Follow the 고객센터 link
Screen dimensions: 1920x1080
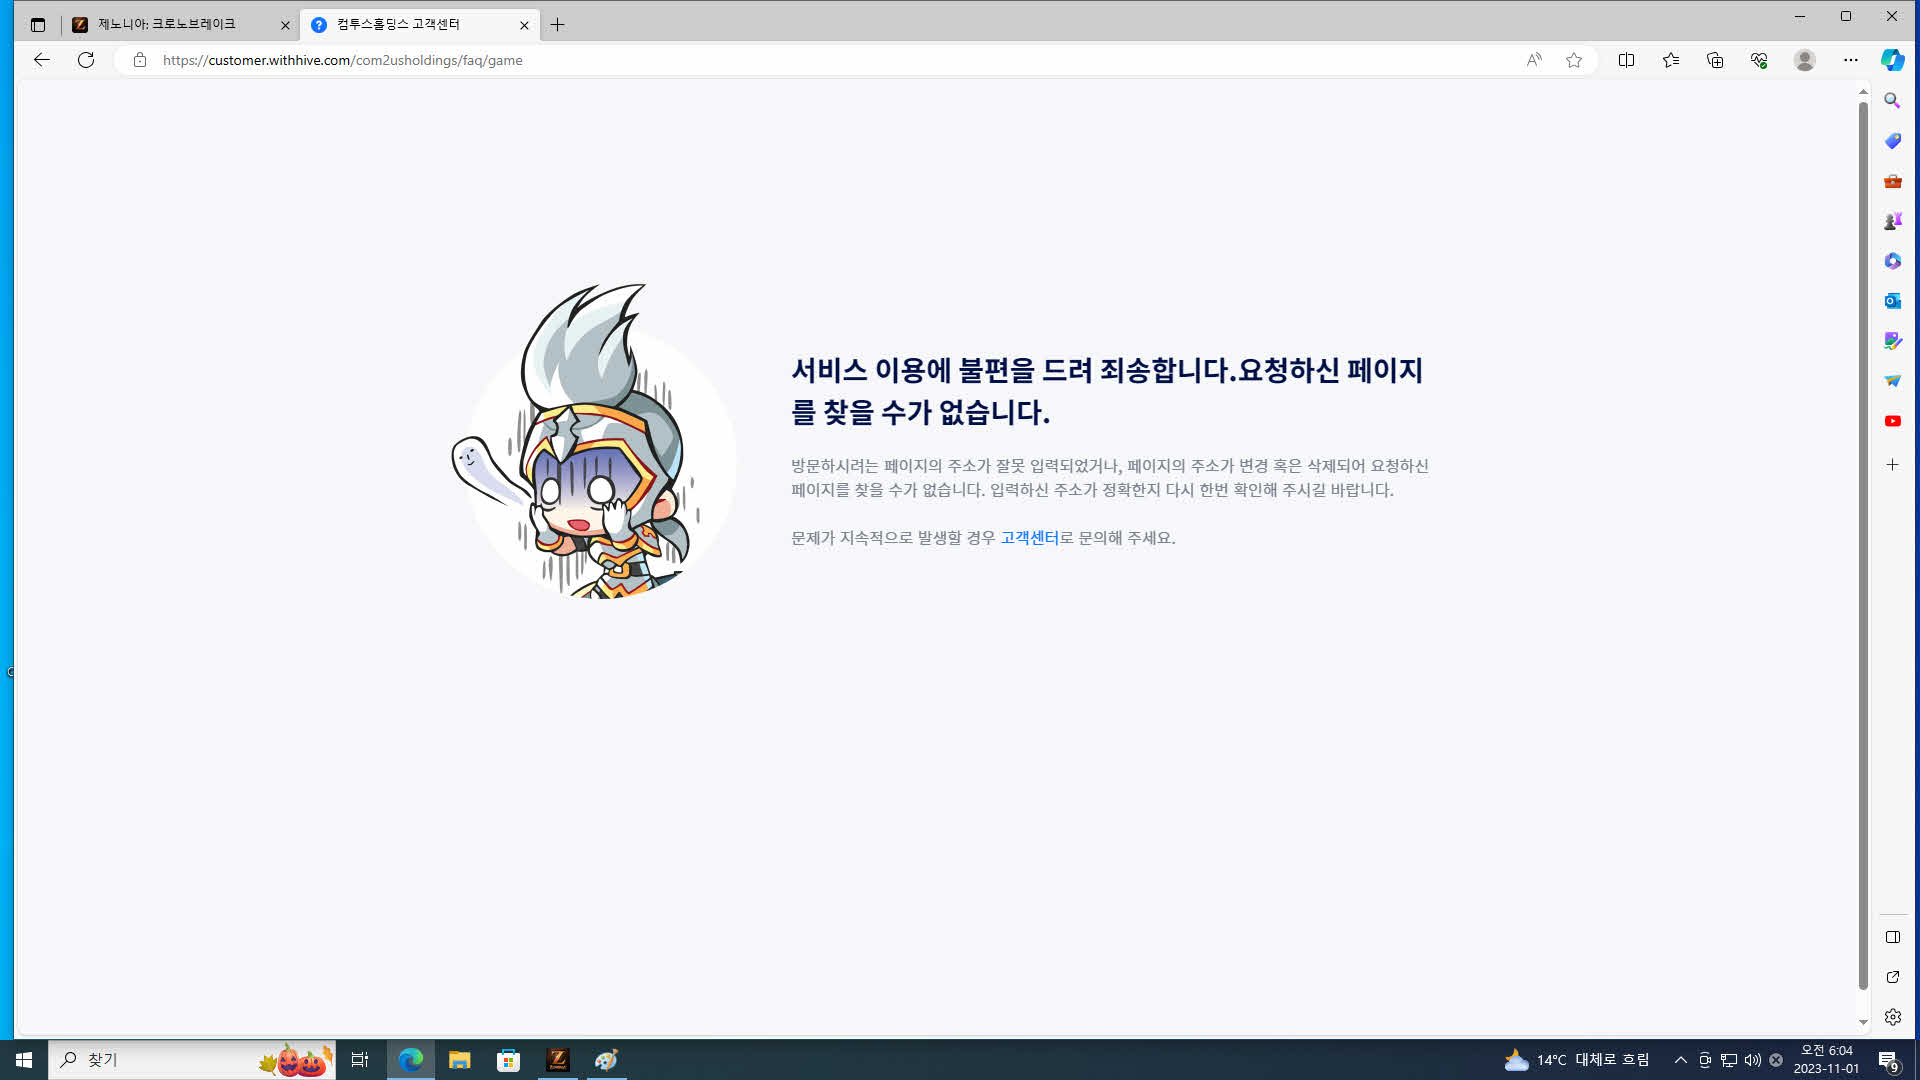[1029, 538]
